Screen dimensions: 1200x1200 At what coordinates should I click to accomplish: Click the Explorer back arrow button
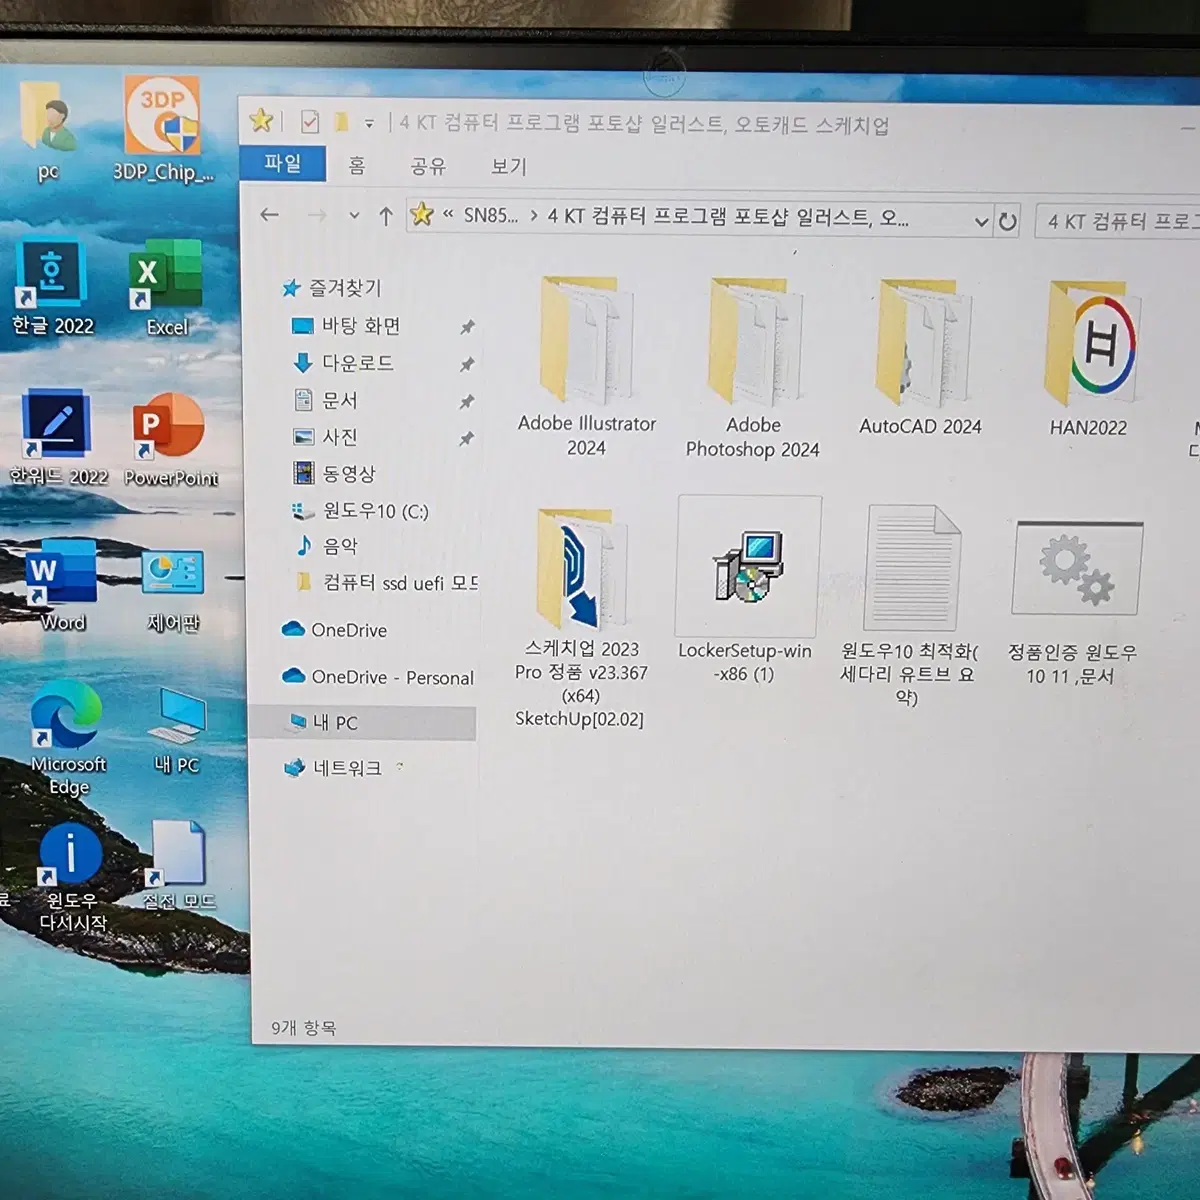coord(269,215)
